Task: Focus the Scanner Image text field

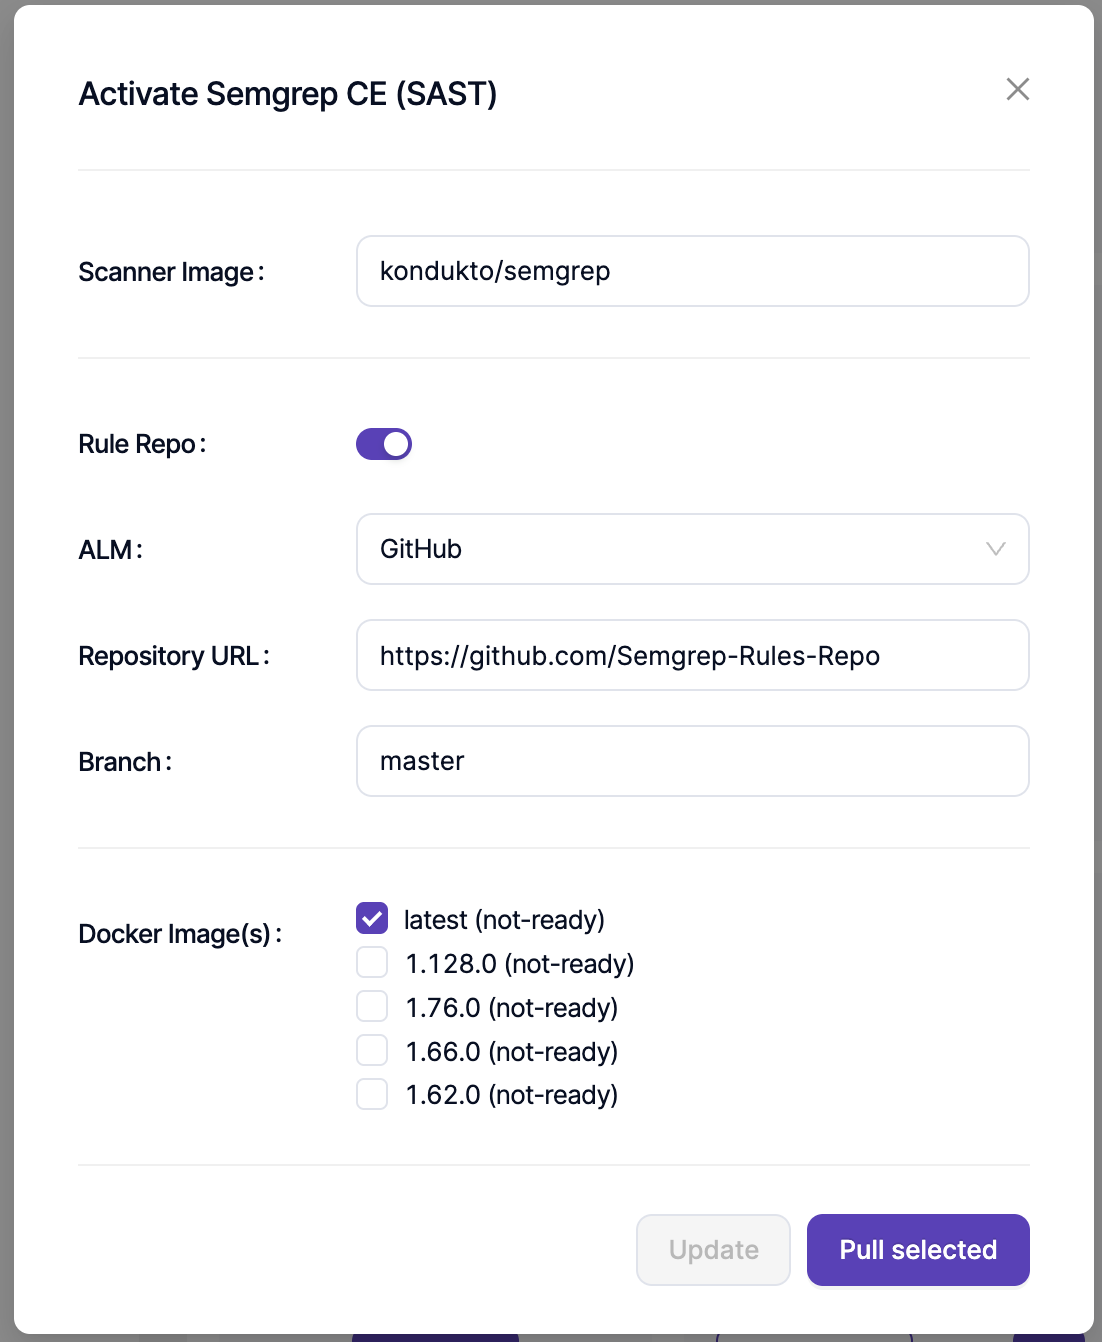Action: coord(692,271)
